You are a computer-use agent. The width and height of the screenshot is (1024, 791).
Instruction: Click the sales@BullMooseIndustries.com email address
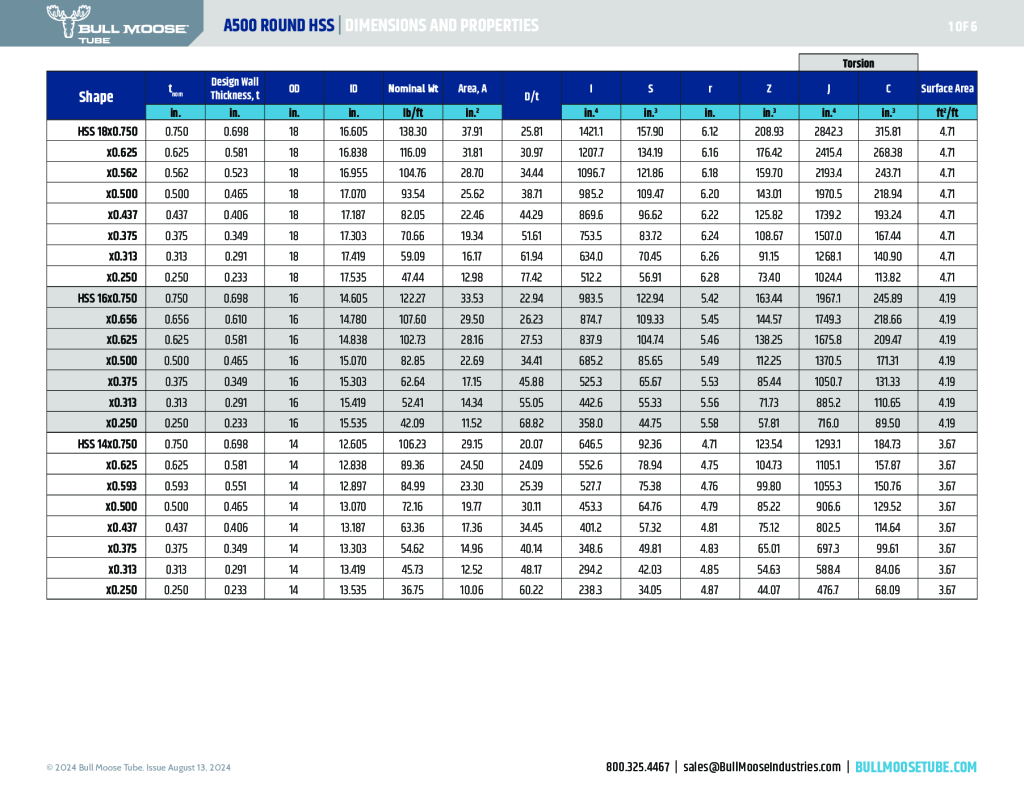pyautogui.click(x=761, y=767)
